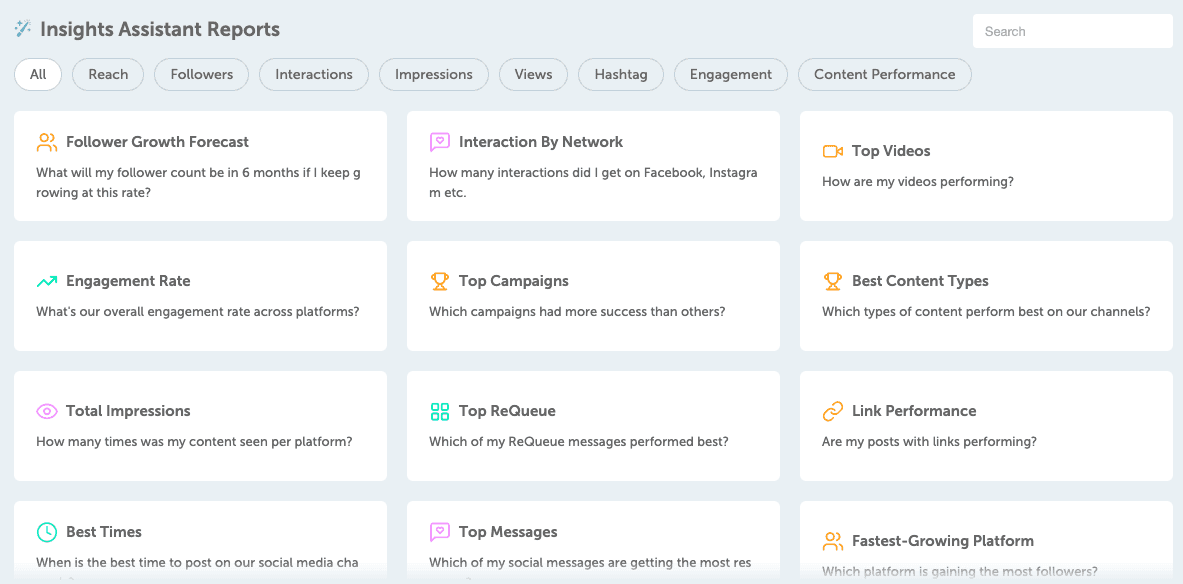
Task: Switch to the Impressions filter
Action: coord(434,74)
